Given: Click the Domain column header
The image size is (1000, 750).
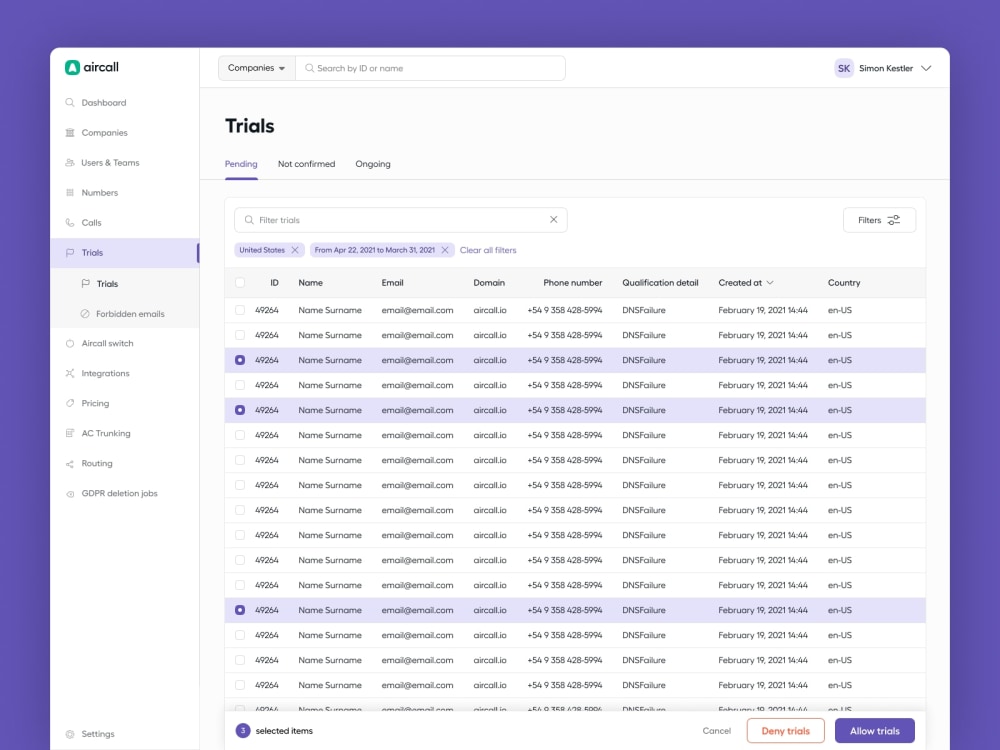Looking at the screenshot, I should [489, 283].
